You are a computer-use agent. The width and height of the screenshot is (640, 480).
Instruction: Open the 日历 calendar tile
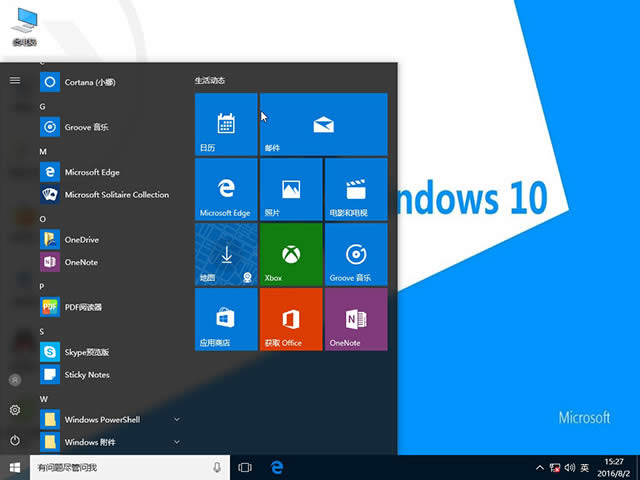point(226,124)
